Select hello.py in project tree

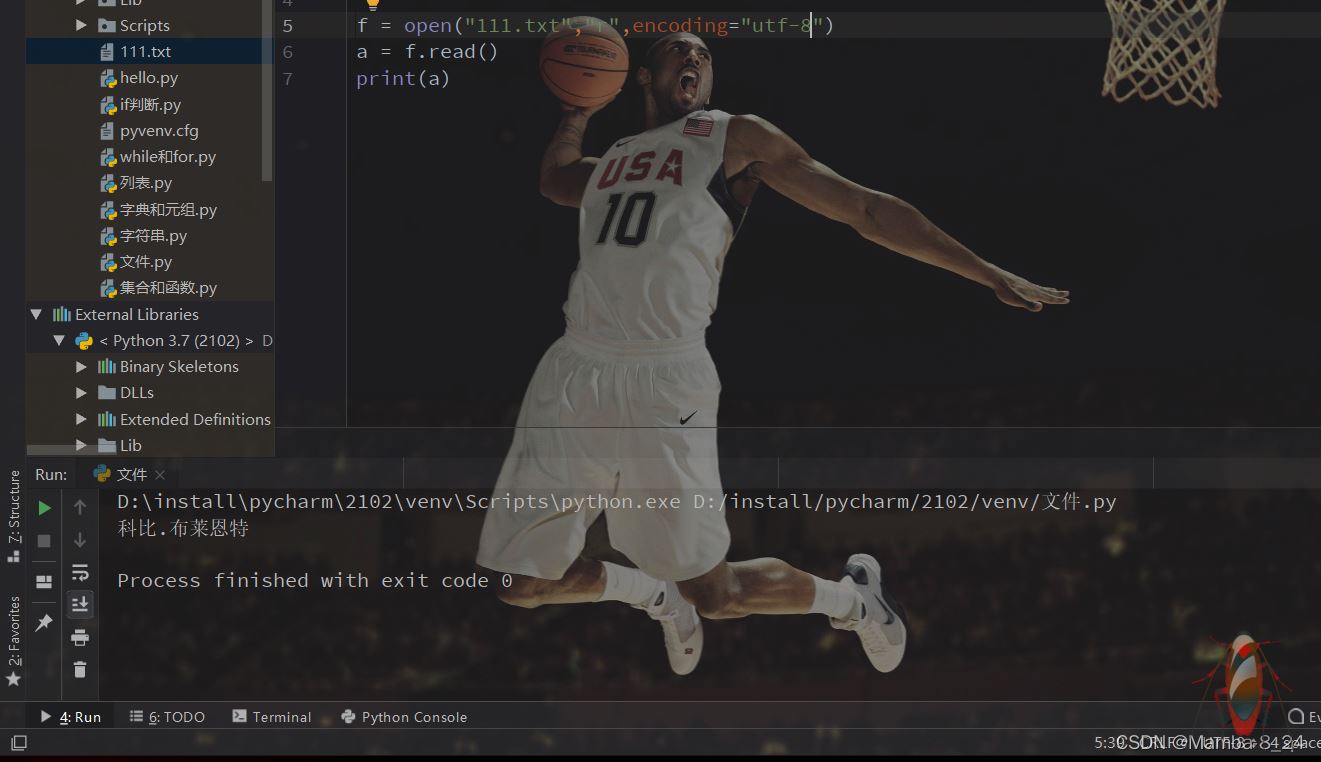pos(150,77)
